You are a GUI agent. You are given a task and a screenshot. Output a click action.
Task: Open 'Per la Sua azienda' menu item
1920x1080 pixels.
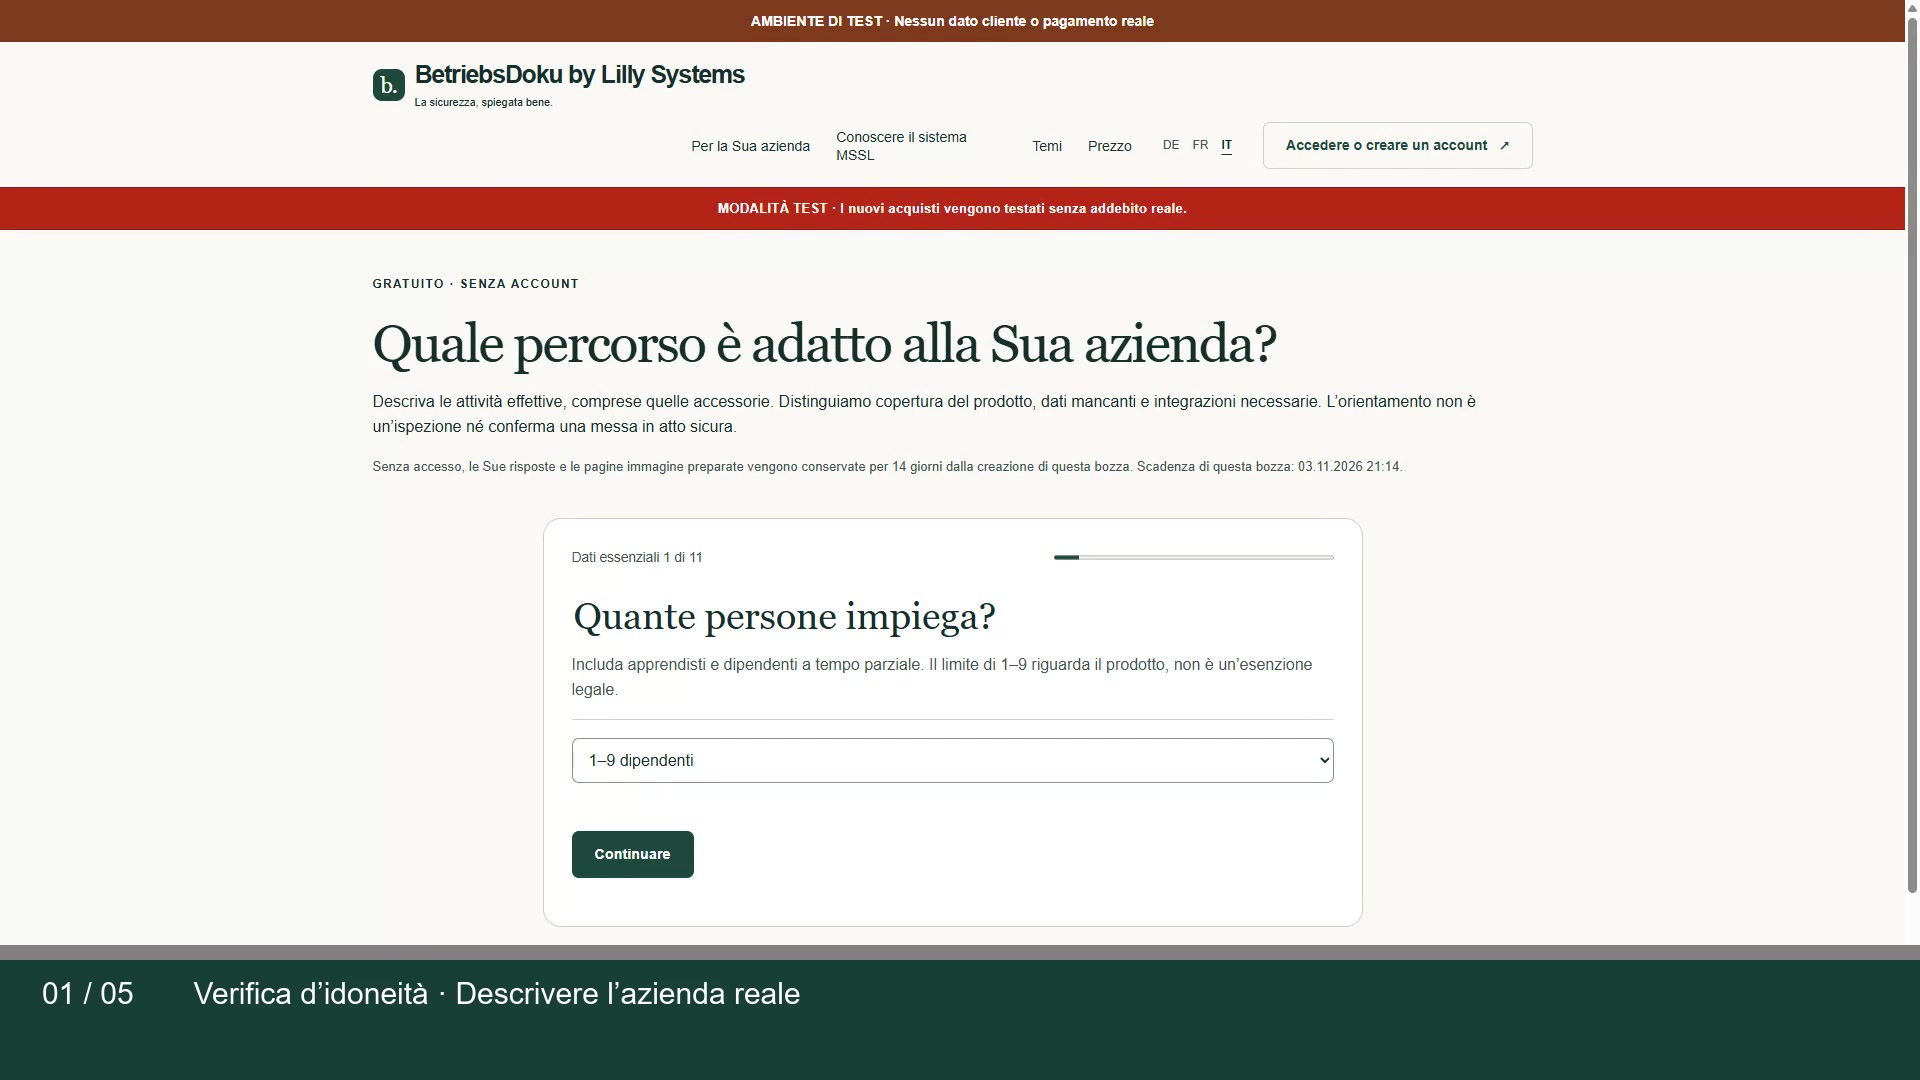click(750, 146)
